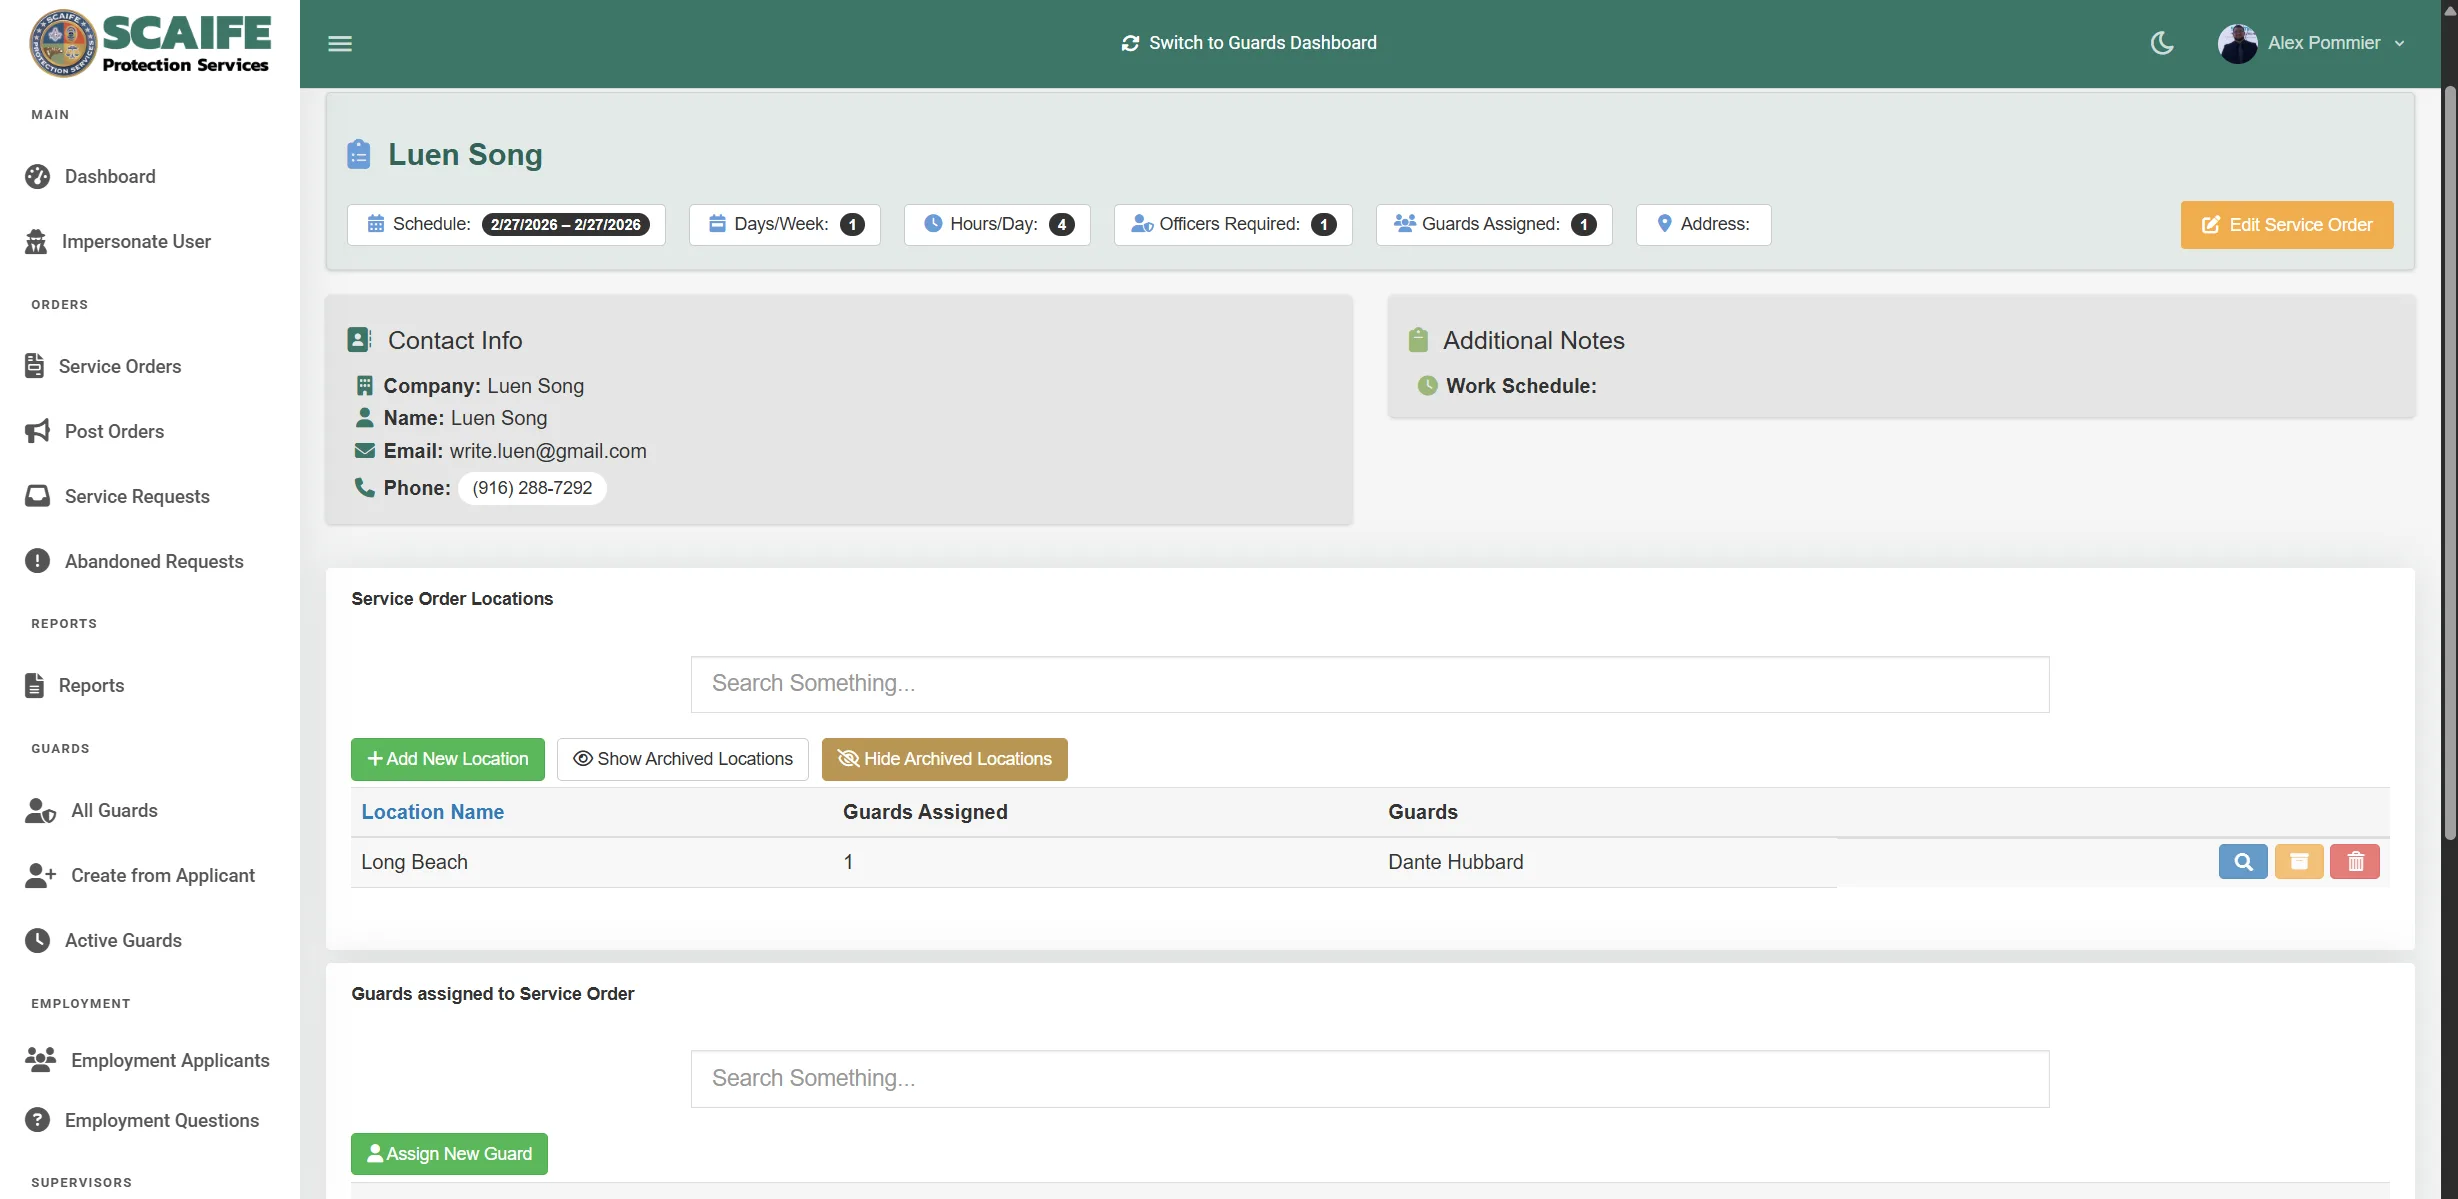
Task: Click the Guards Assigned column header
Action: pos(925,813)
